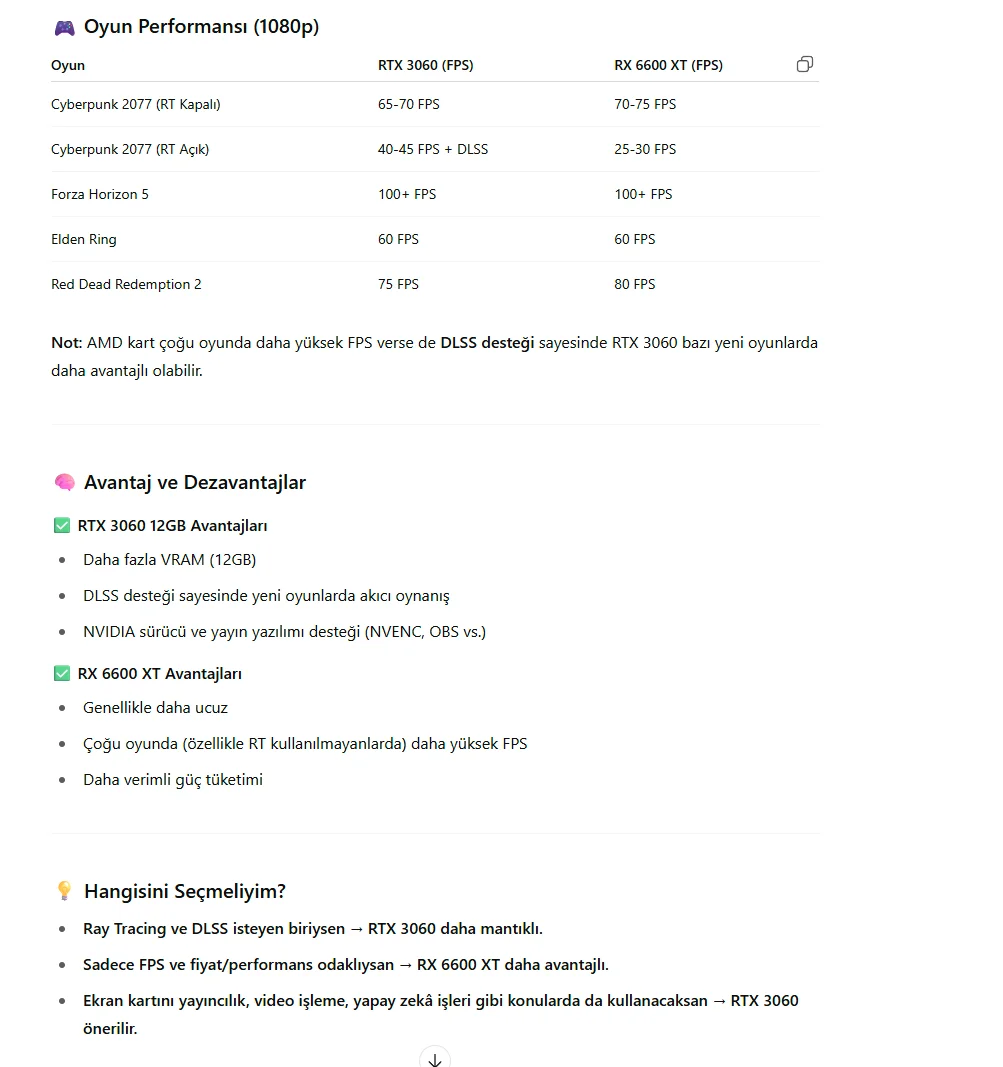Click the gamepad emoji beside Oyun Performansı

tap(64, 27)
